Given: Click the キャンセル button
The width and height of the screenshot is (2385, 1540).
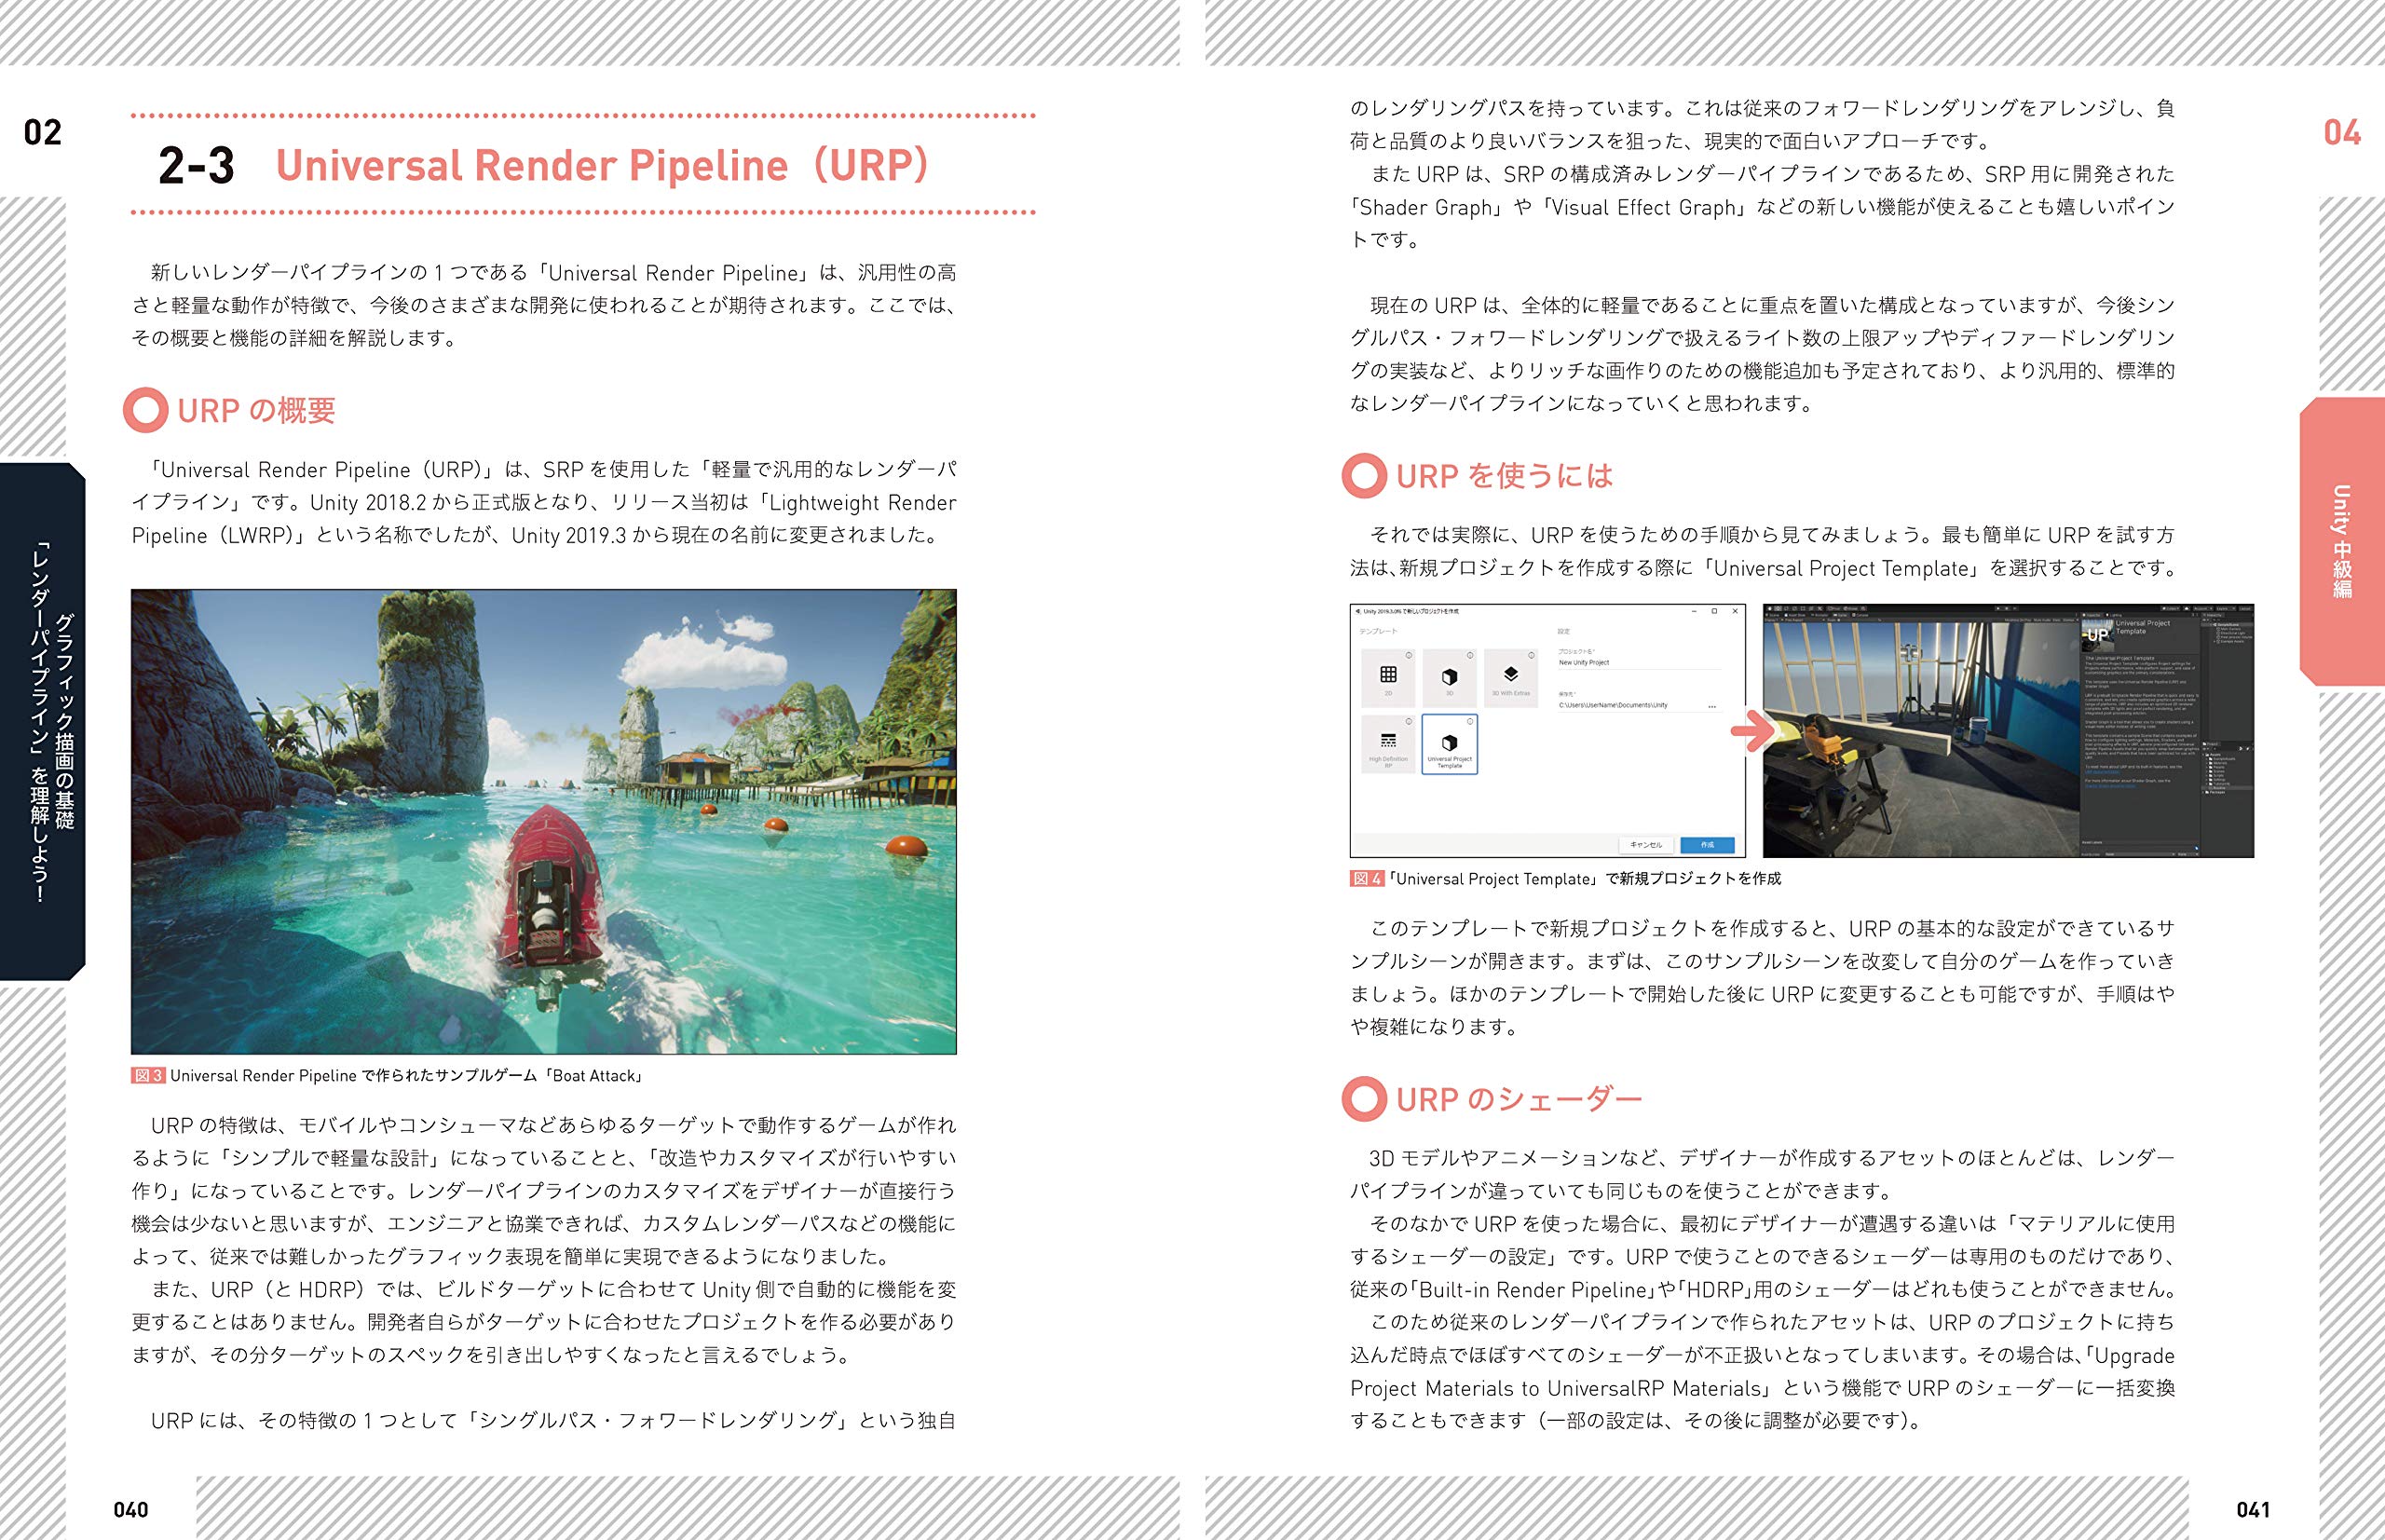Looking at the screenshot, I should tap(1646, 845).
